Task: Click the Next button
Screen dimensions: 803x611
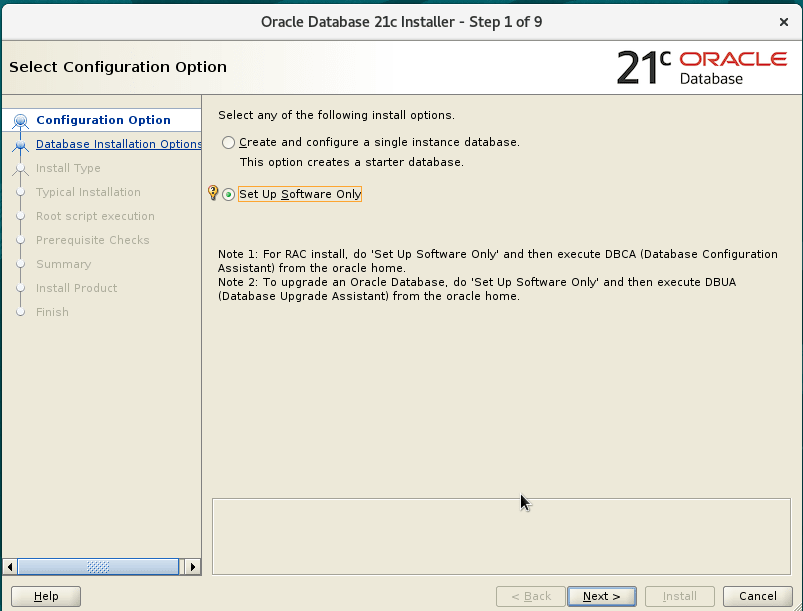Action: (x=602, y=596)
